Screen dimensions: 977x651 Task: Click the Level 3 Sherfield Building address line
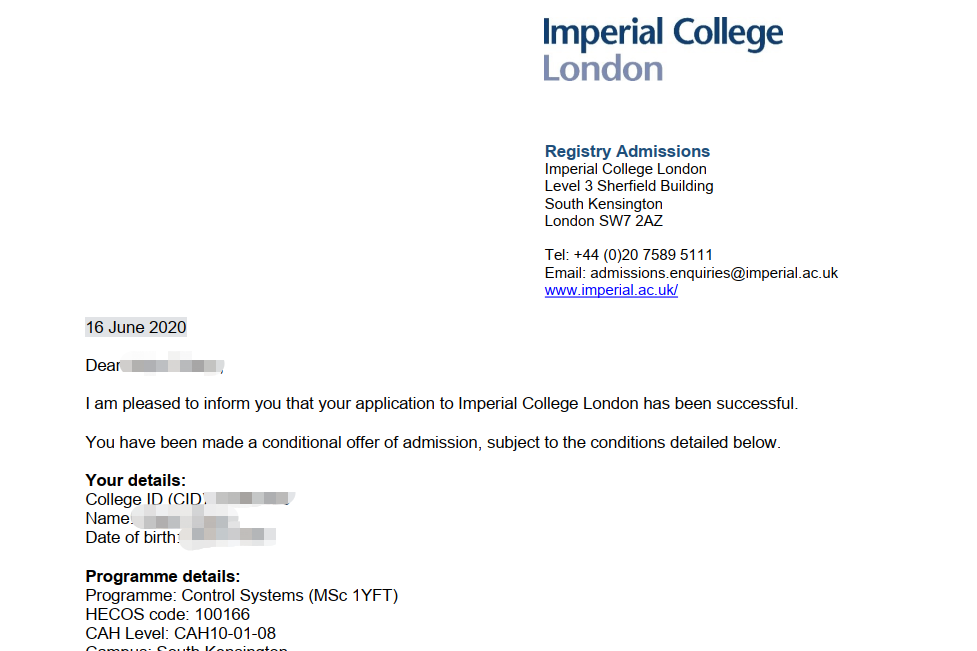(629, 186)
